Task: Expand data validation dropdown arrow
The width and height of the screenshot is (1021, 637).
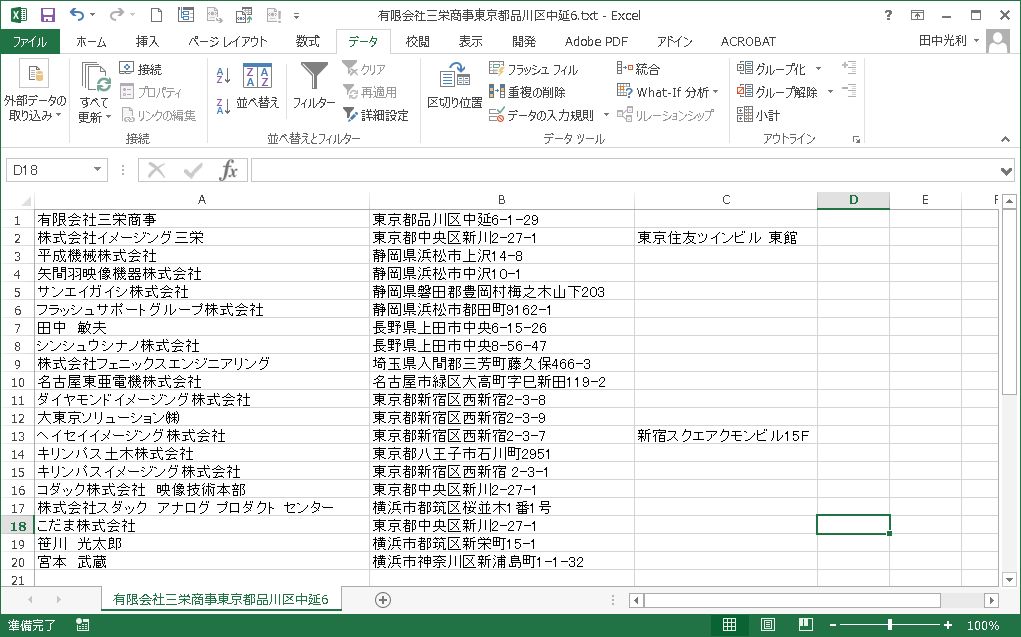Action: pyautogui.click(x=606, y=115)
